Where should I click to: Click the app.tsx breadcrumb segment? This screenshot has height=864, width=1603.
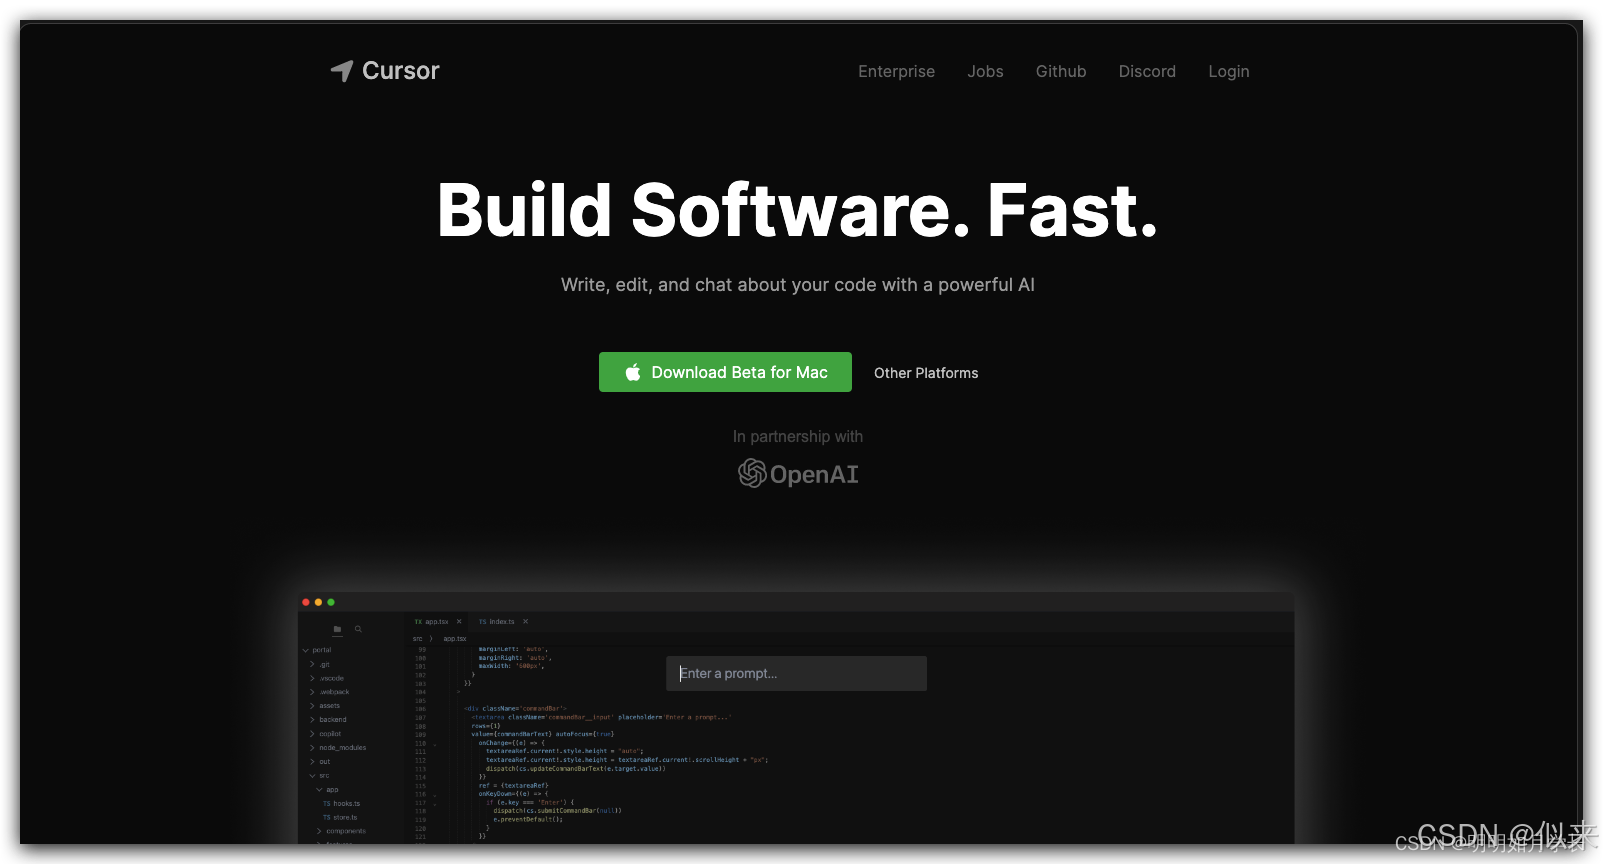tap(455, 639)
